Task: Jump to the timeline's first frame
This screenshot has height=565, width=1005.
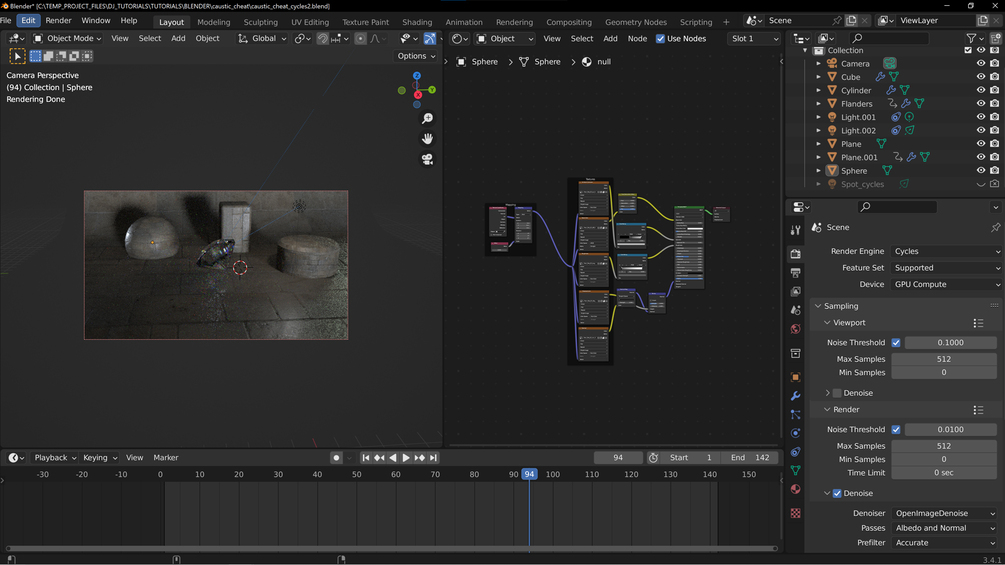Action: pyautogui.click(x=366, y=458)
